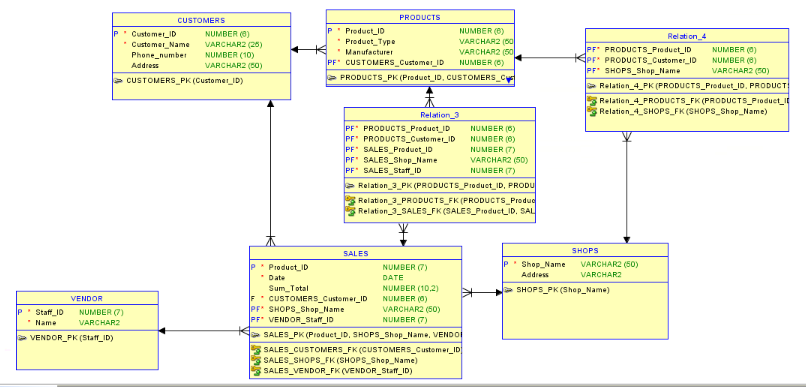Screen dimensions: 806x387
Task: Click relationship line between CUSTOMERS and SALES
Action: tap(270, 172)
